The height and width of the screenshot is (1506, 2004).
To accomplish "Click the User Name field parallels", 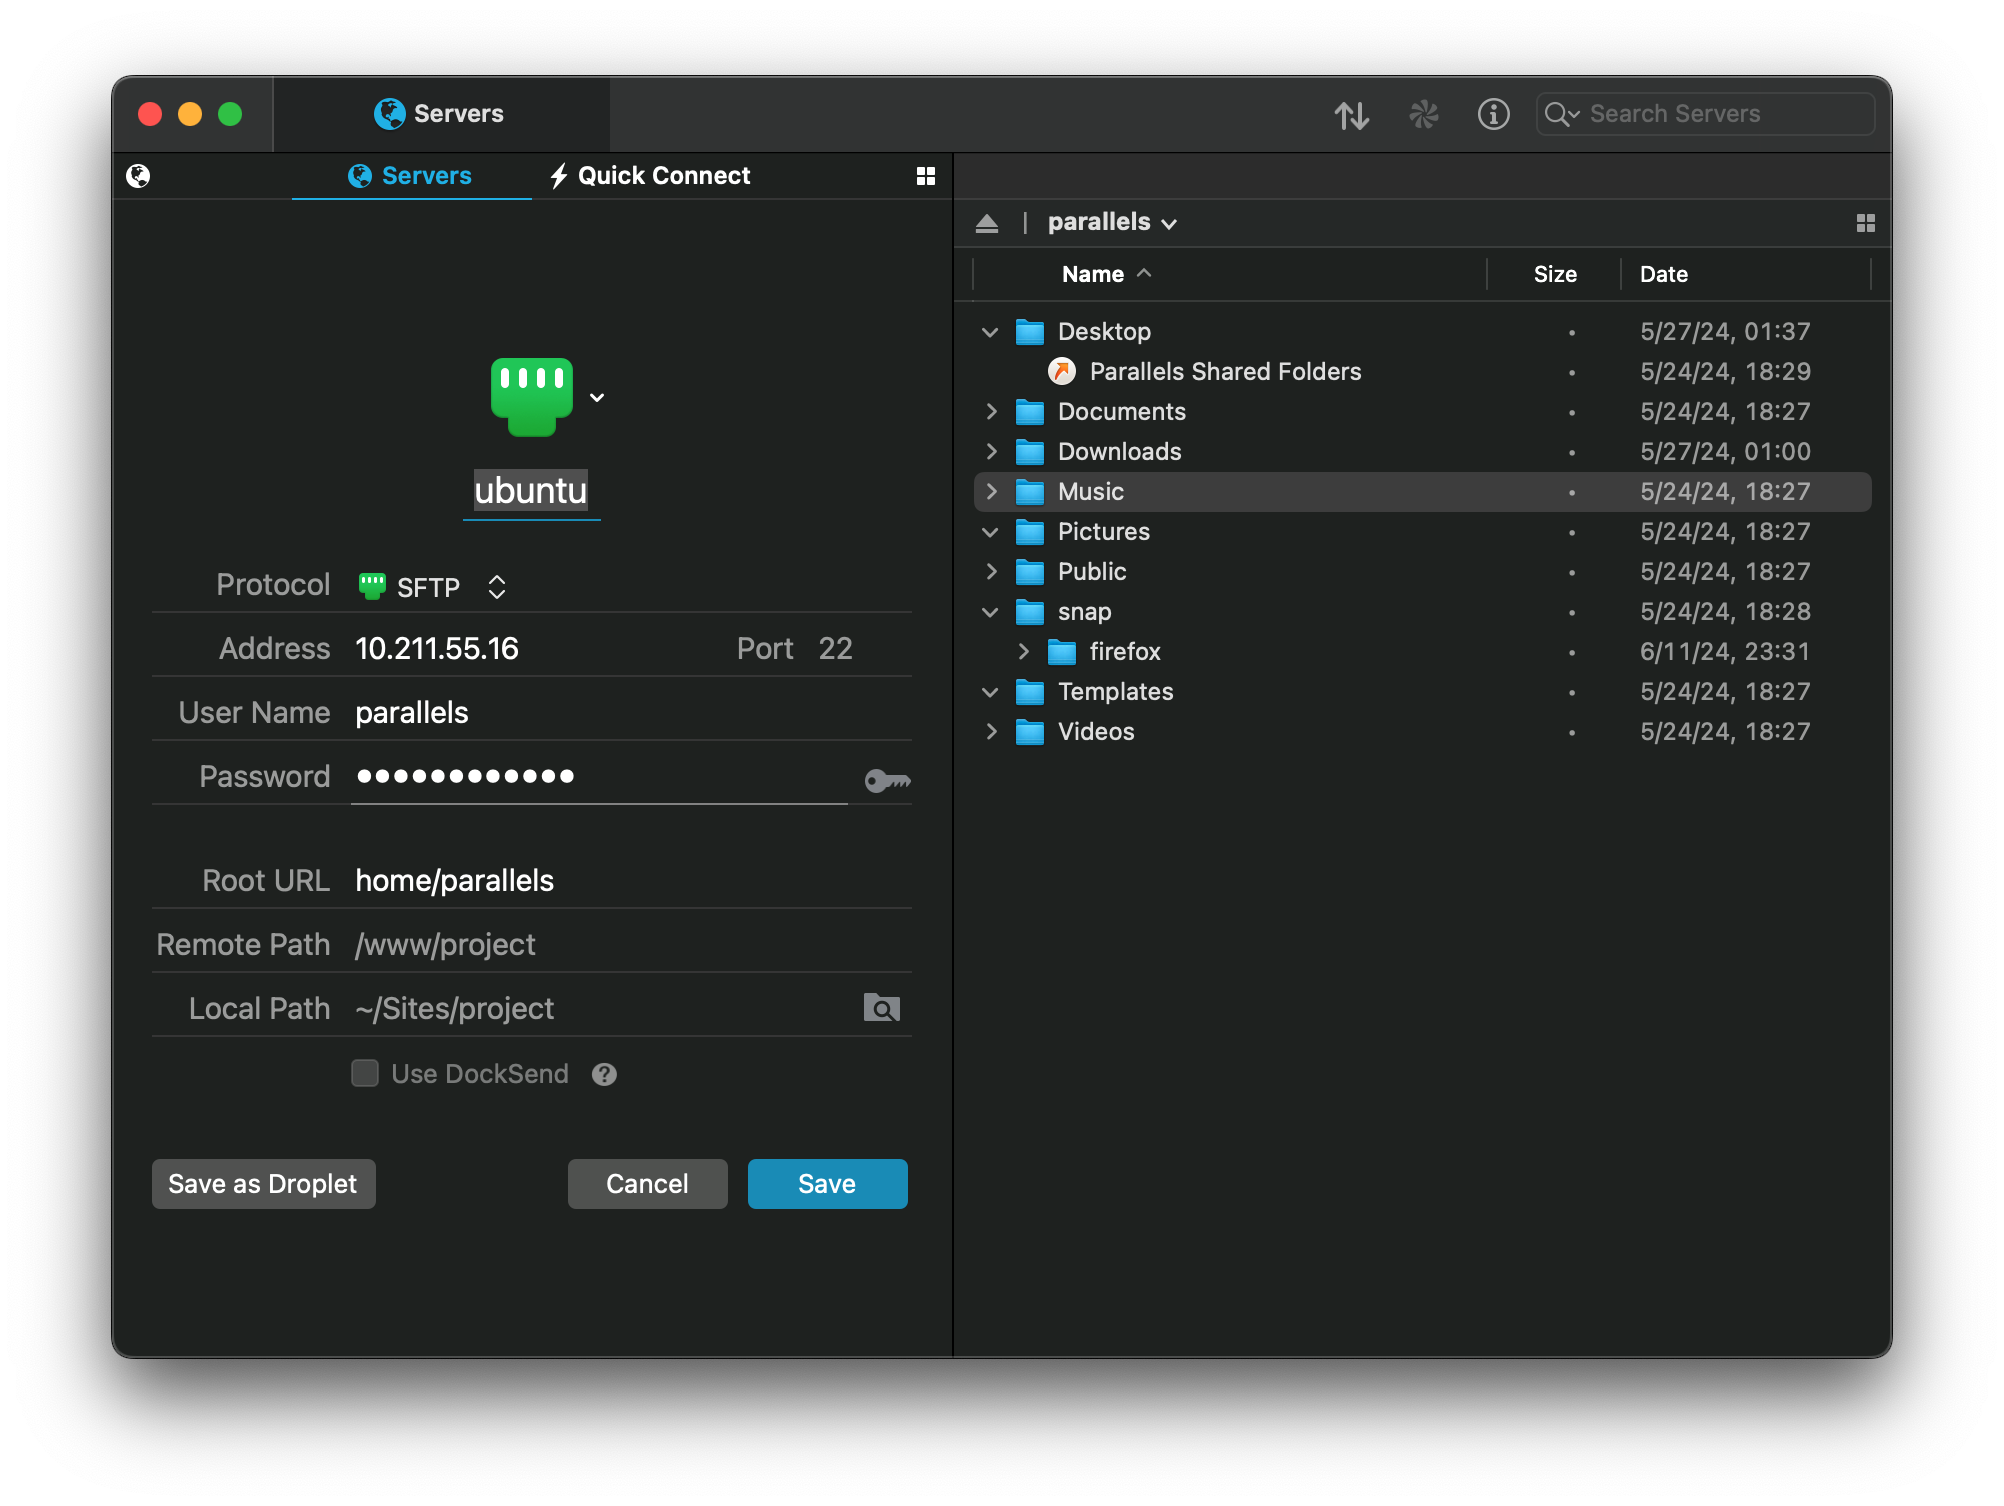I will click(x=630, y=713).
